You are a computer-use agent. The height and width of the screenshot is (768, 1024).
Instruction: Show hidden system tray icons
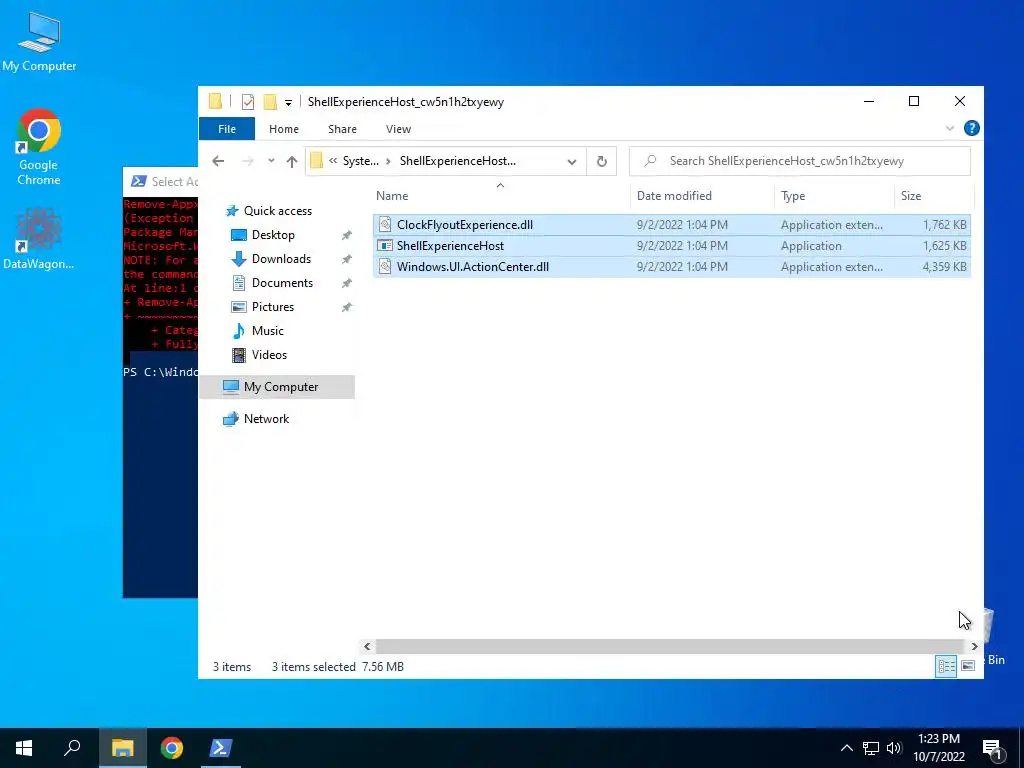(846, 748)
